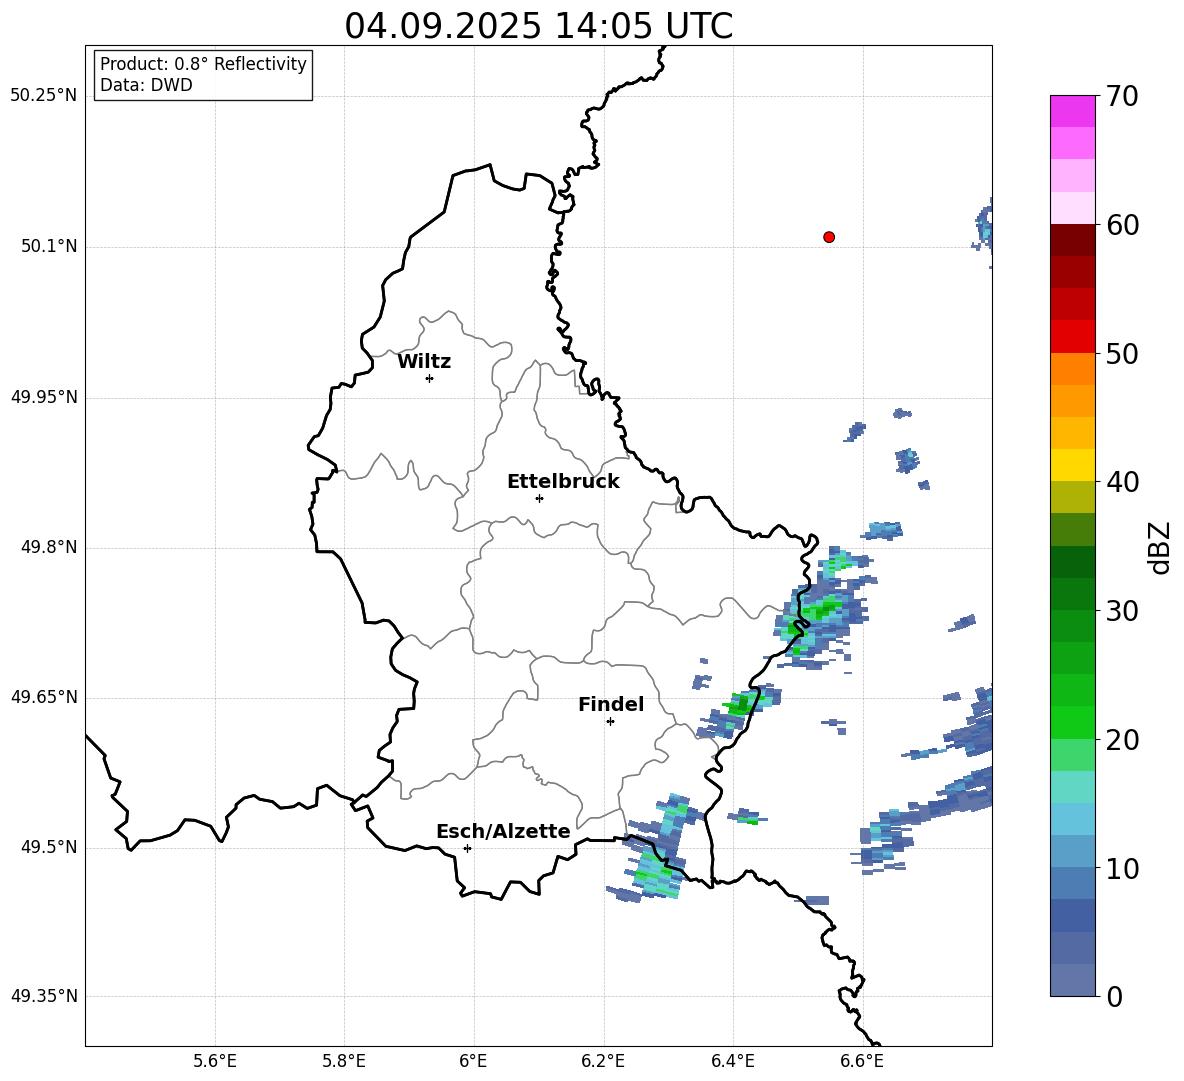This screenshot has height=1081, width=1184.
Task: Click the 6.6°E longitude label
Action: pos(862,1061)
